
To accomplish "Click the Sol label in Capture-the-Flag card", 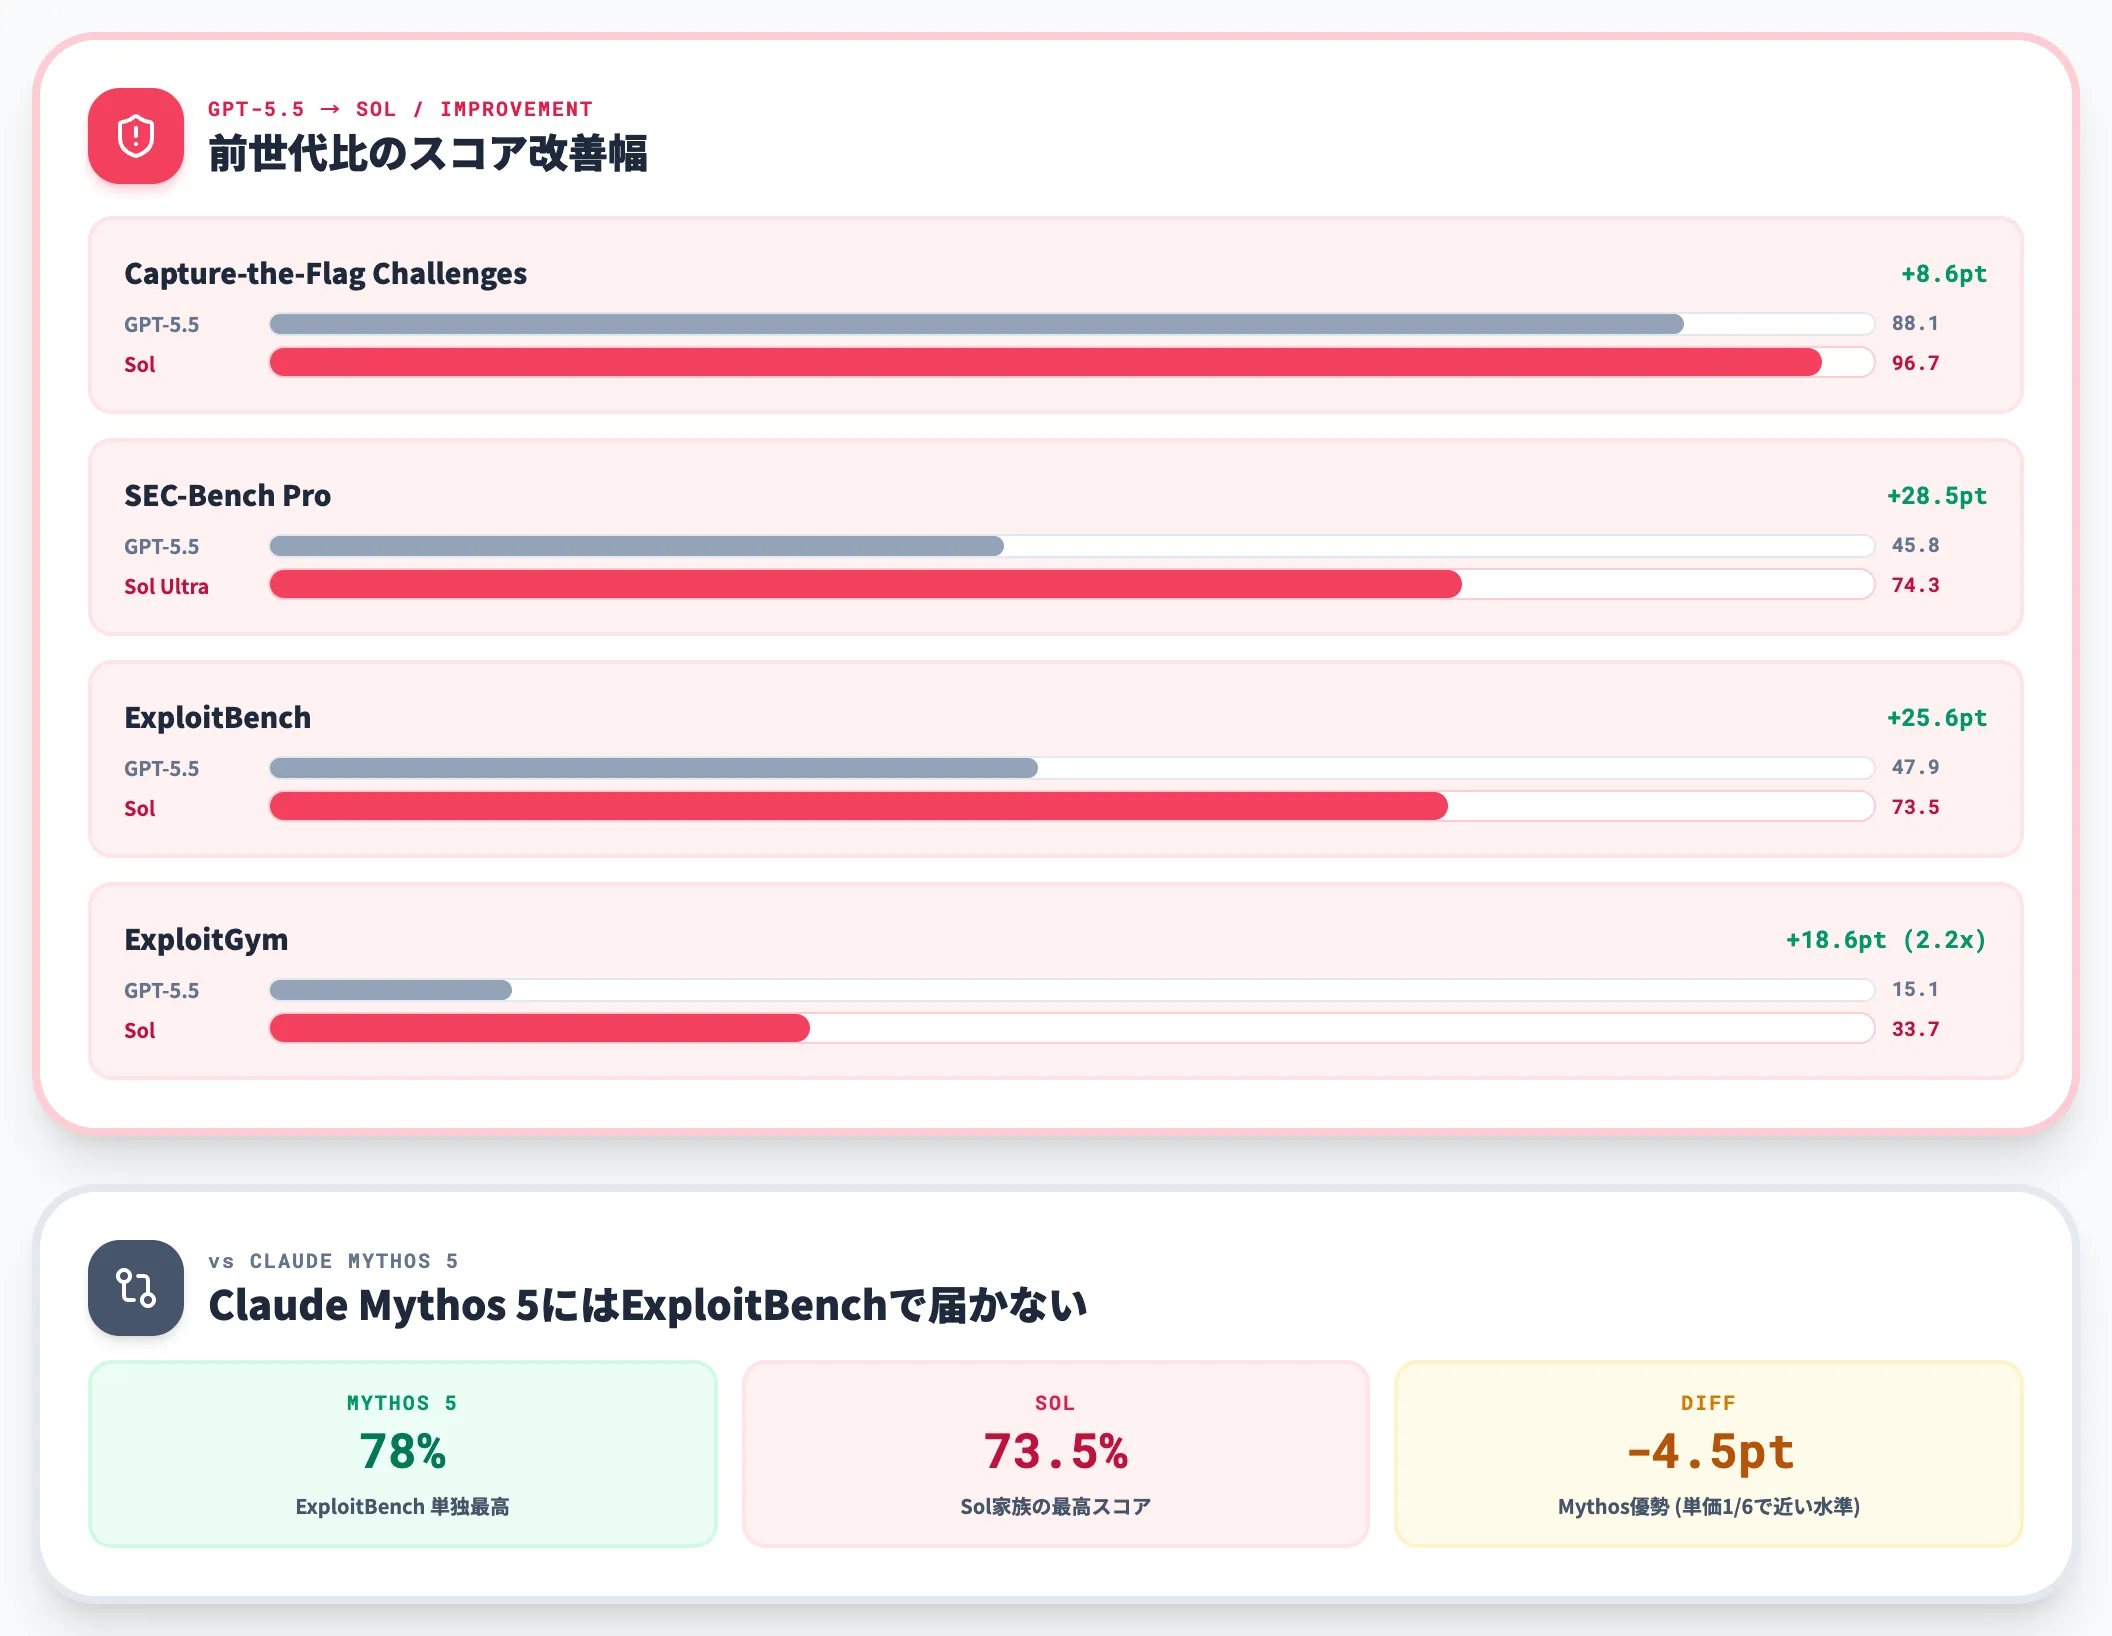I will point(140,365).
